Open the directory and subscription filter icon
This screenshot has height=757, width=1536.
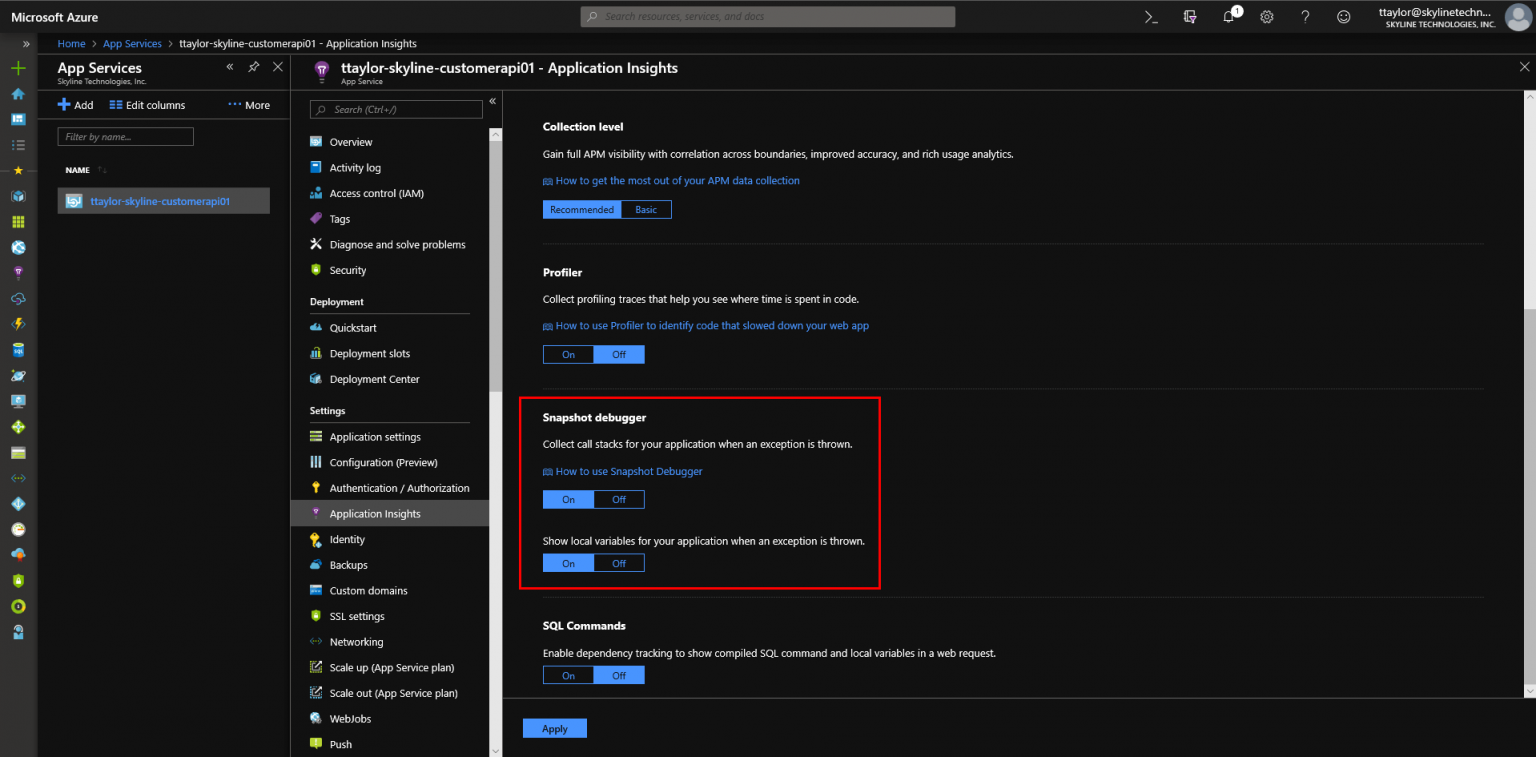click(1190, 17)
